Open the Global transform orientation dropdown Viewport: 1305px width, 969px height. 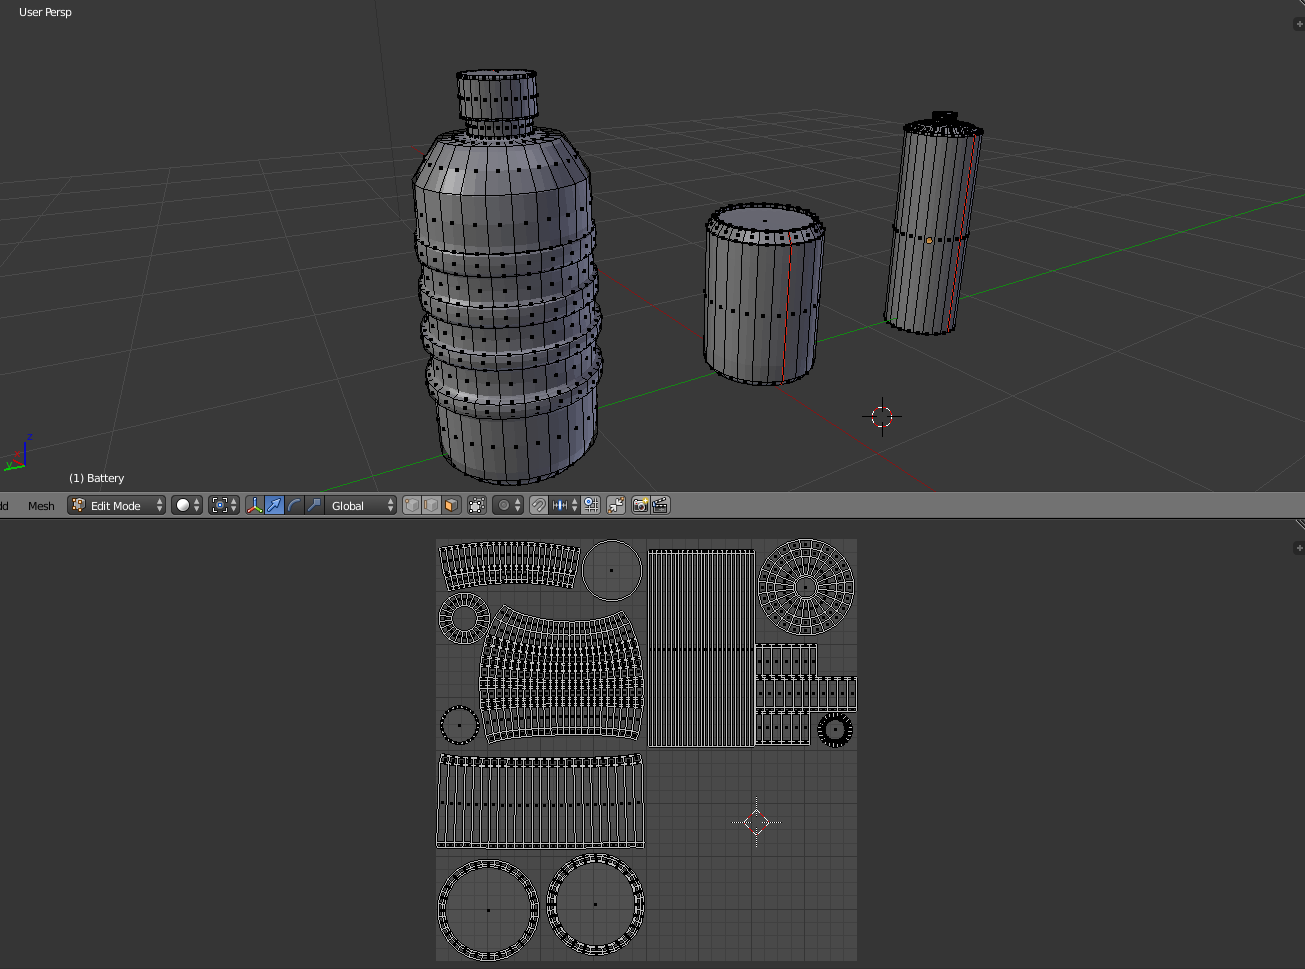click(x=361, y=506)
